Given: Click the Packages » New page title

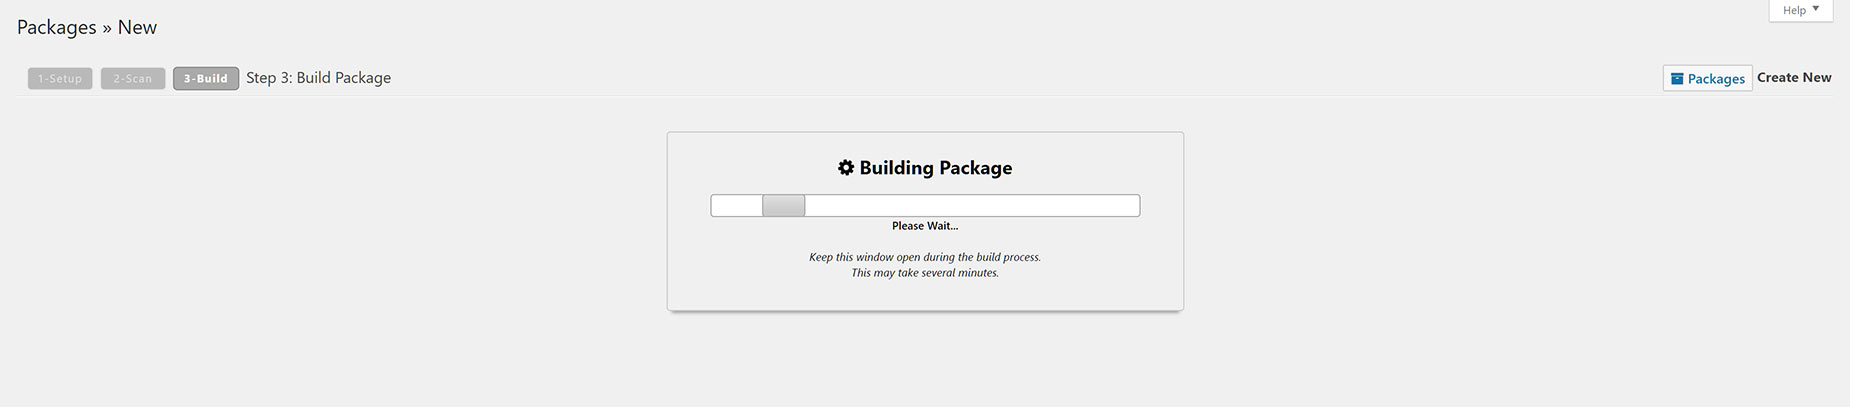Looking at the screenshot, I should tap(87, 27).
